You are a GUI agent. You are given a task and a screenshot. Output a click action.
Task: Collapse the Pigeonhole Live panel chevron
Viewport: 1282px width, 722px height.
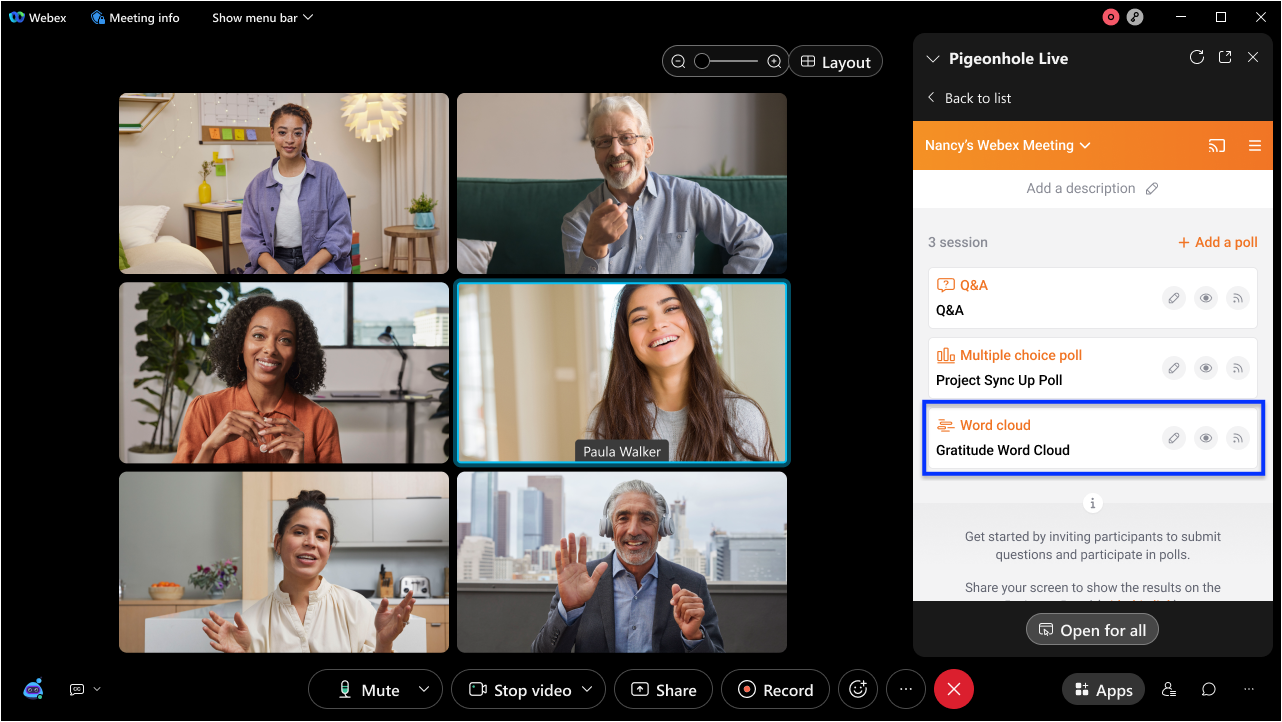[933, 59]
